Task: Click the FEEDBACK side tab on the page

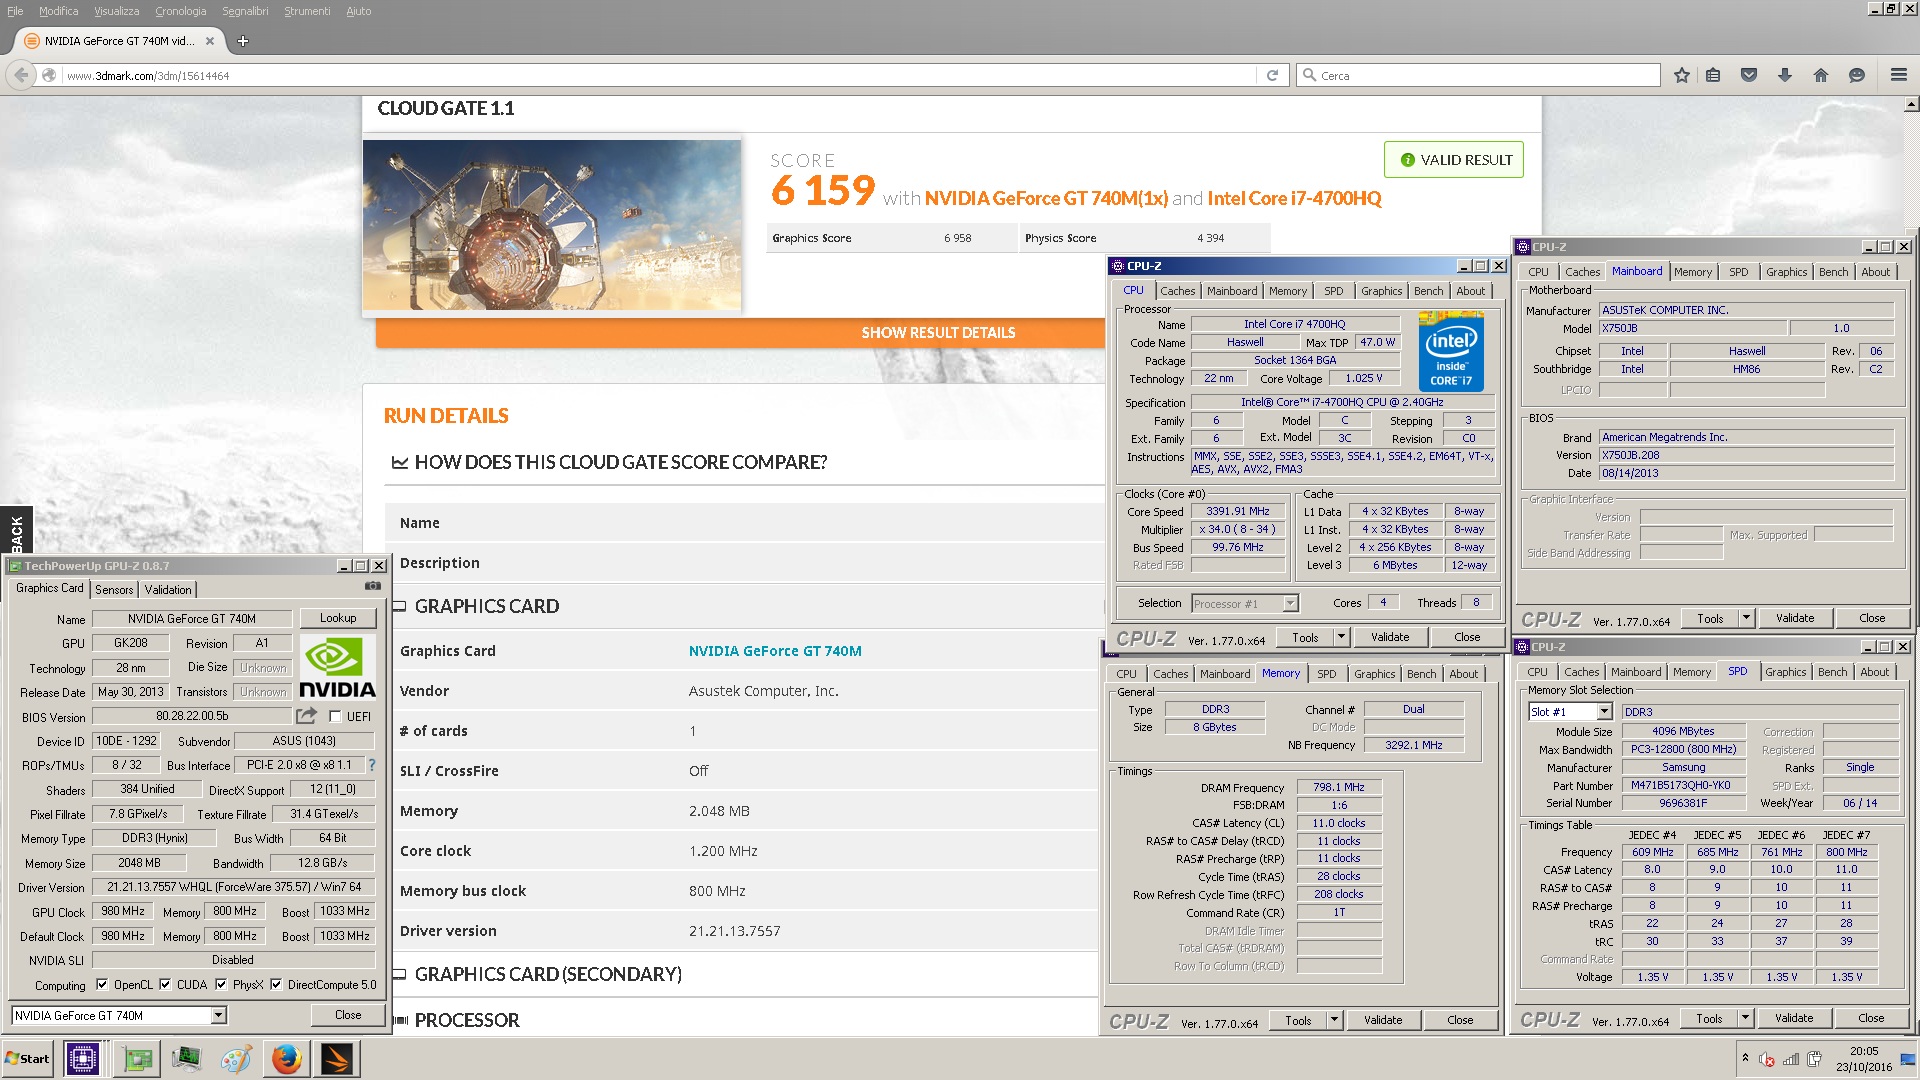Action: pos(16,530)
